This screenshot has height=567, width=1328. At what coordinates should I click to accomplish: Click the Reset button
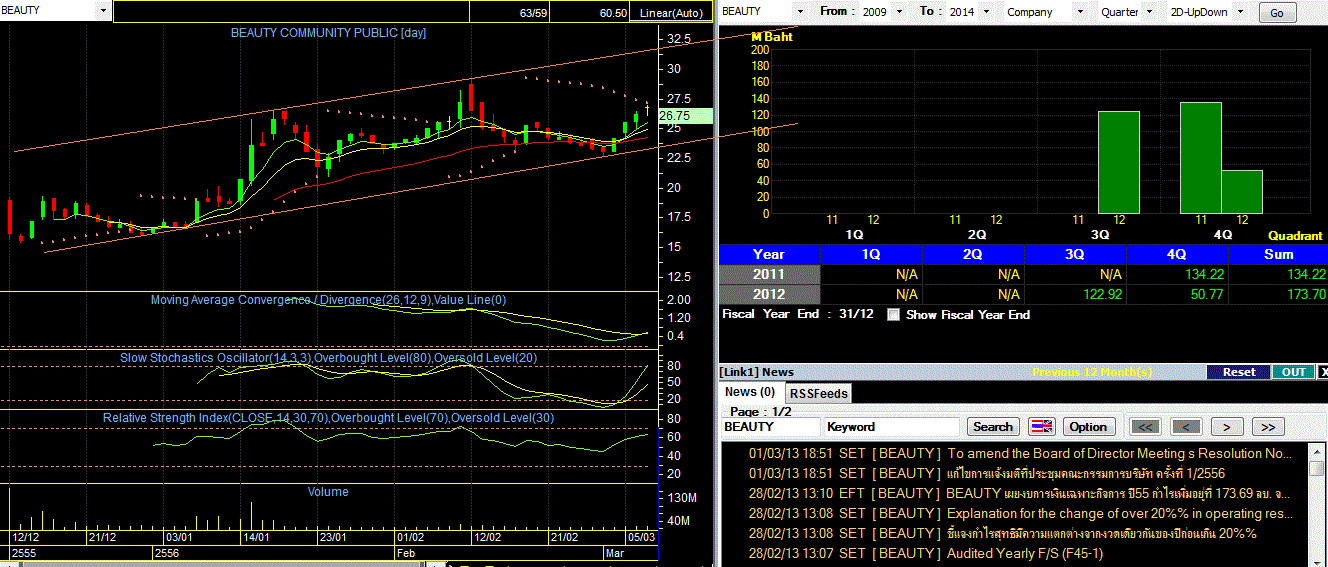tap(1238, 372)
